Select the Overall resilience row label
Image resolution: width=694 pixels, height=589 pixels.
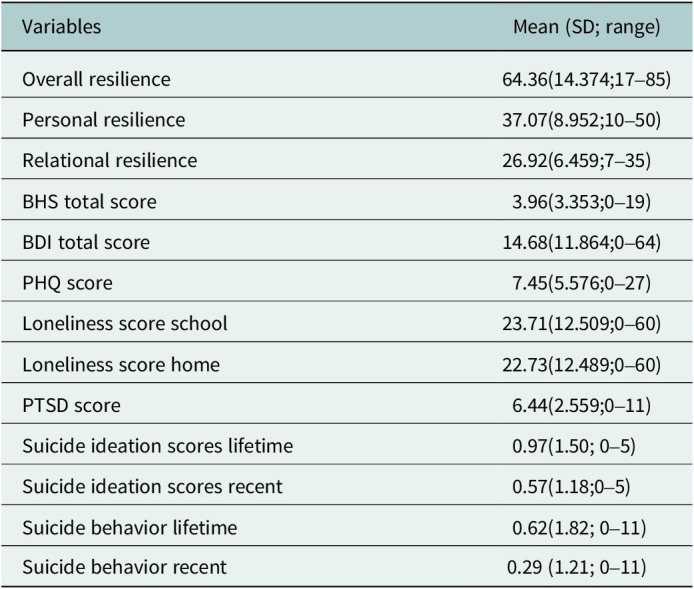98,79
